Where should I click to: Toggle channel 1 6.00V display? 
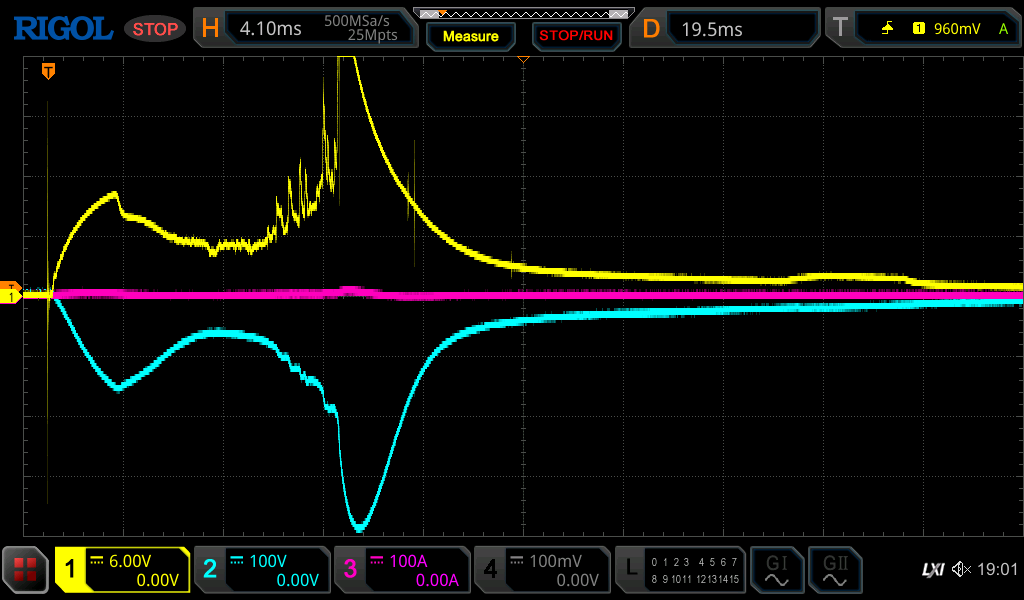click(x=122, y=570)
